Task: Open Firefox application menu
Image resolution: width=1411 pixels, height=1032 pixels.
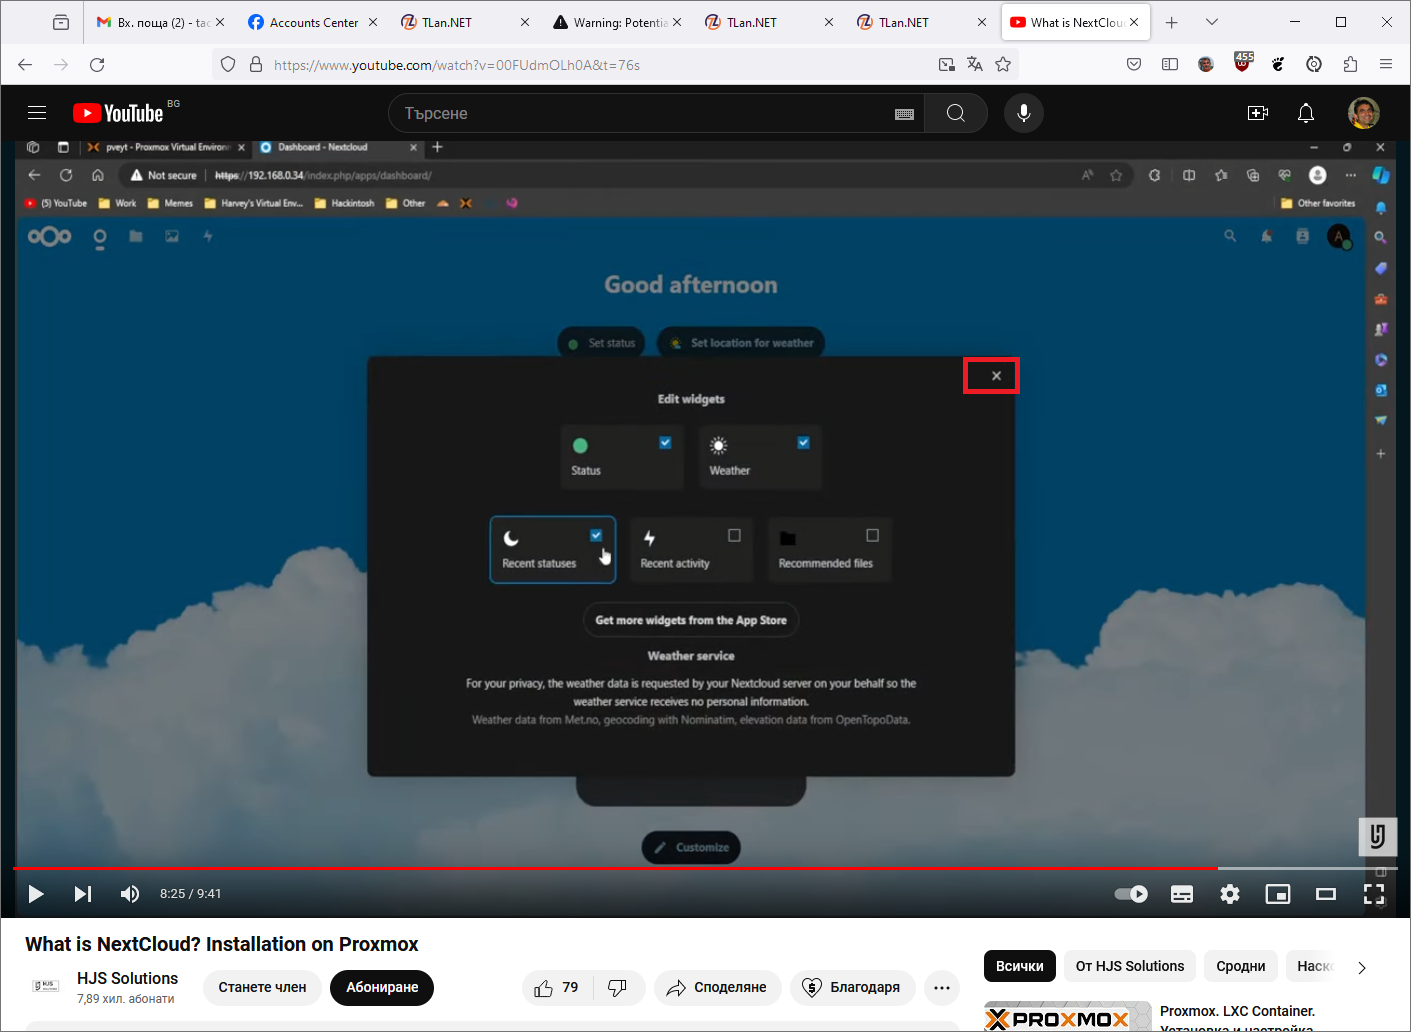Action: [x=1386, y=64]
